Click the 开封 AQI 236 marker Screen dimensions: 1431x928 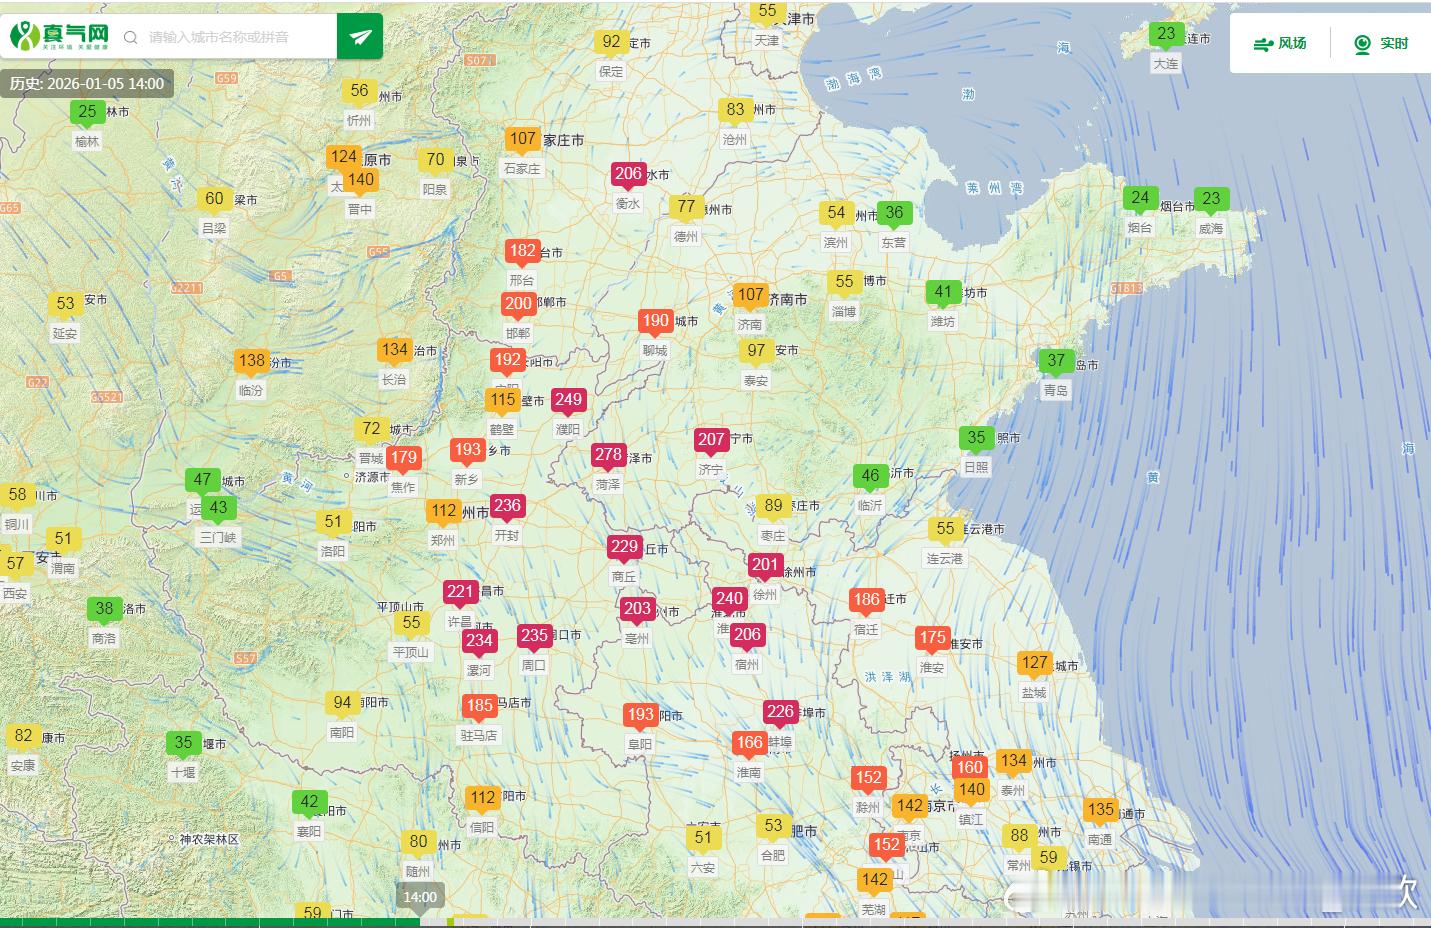507,507
